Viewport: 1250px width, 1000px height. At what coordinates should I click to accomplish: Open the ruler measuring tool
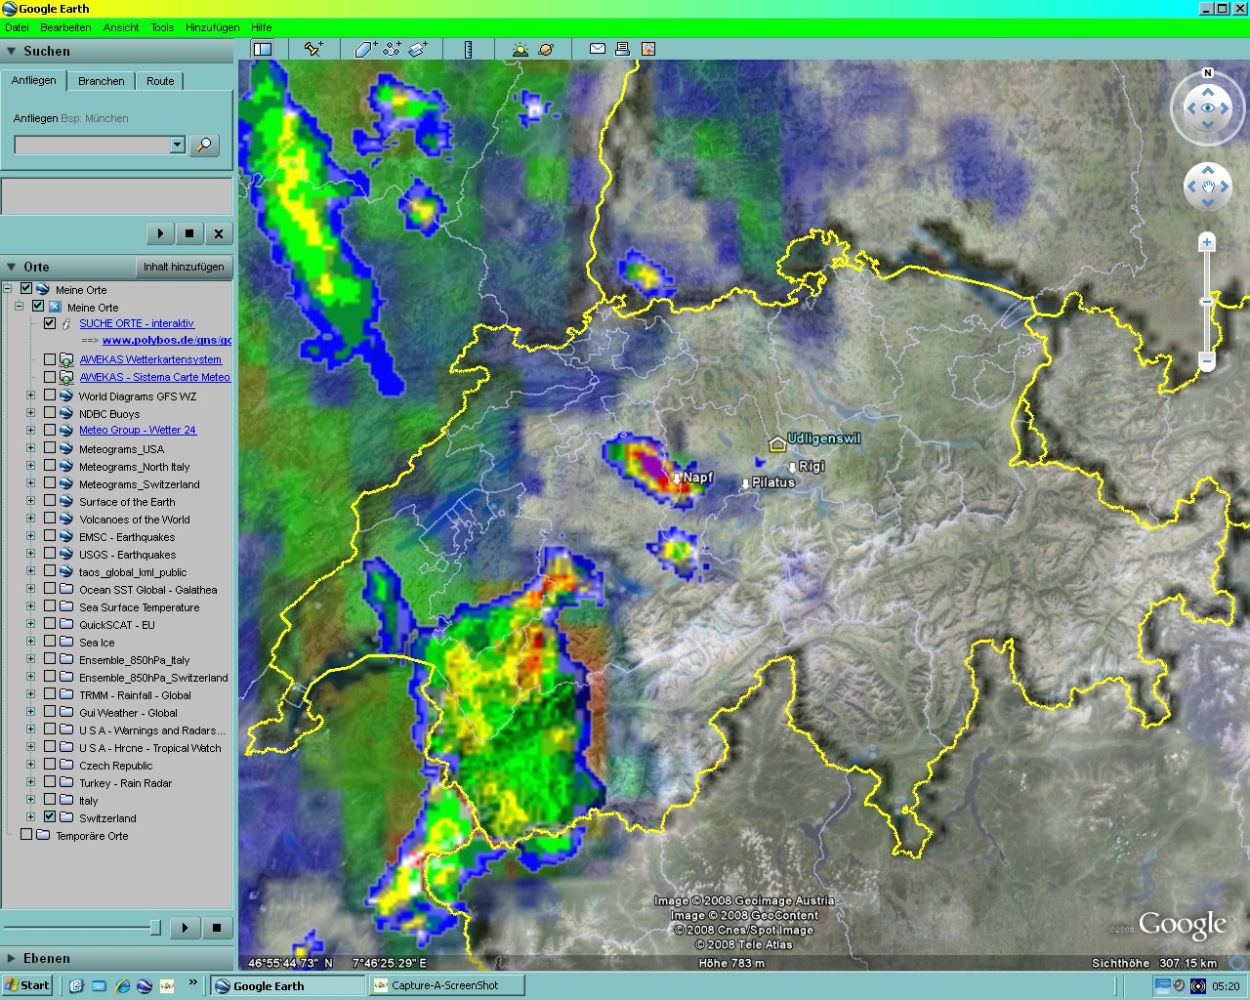(467, 48)
